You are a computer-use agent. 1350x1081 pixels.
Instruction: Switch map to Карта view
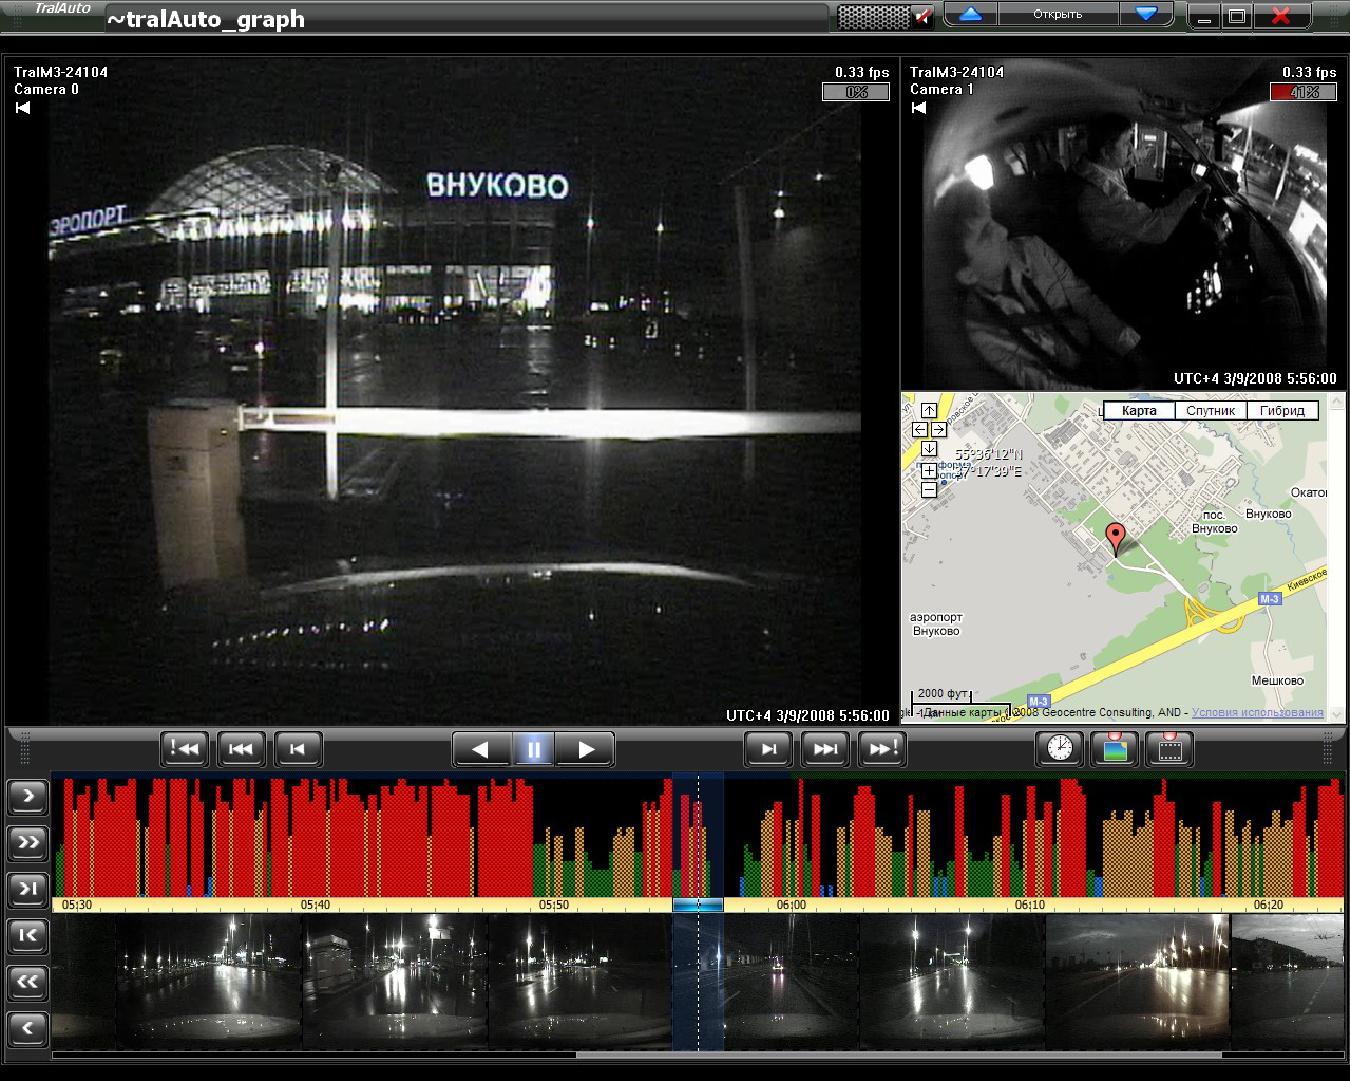[x=1139, y=411]
